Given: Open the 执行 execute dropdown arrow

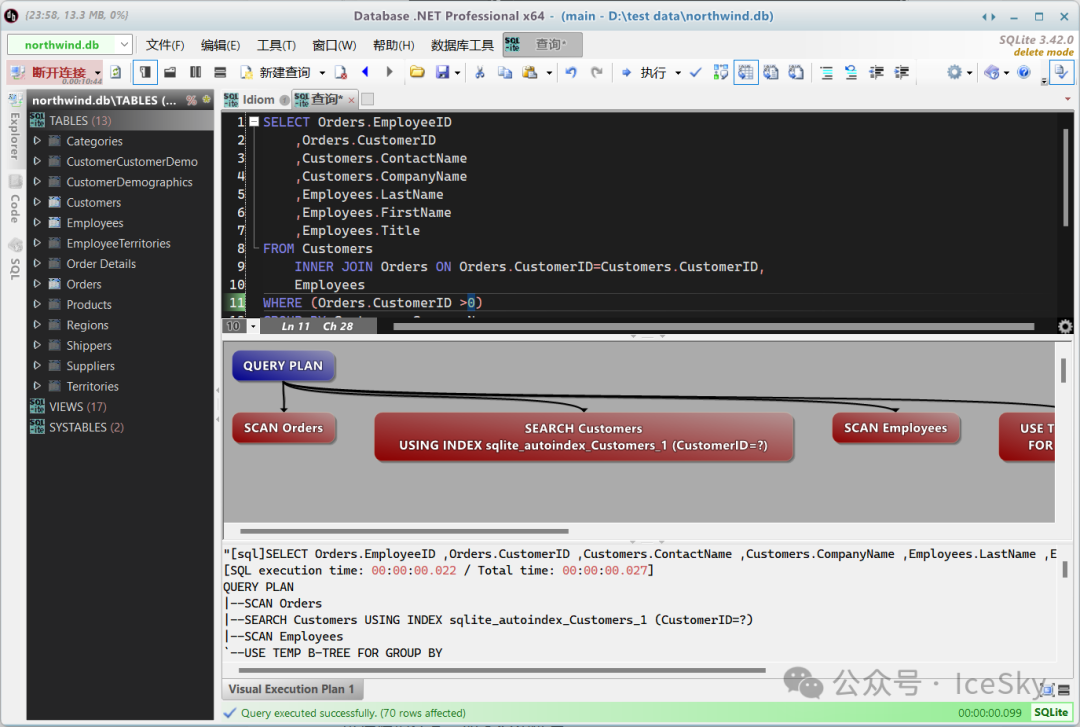Looking at the screenshot, I should [x=678, y=73].
